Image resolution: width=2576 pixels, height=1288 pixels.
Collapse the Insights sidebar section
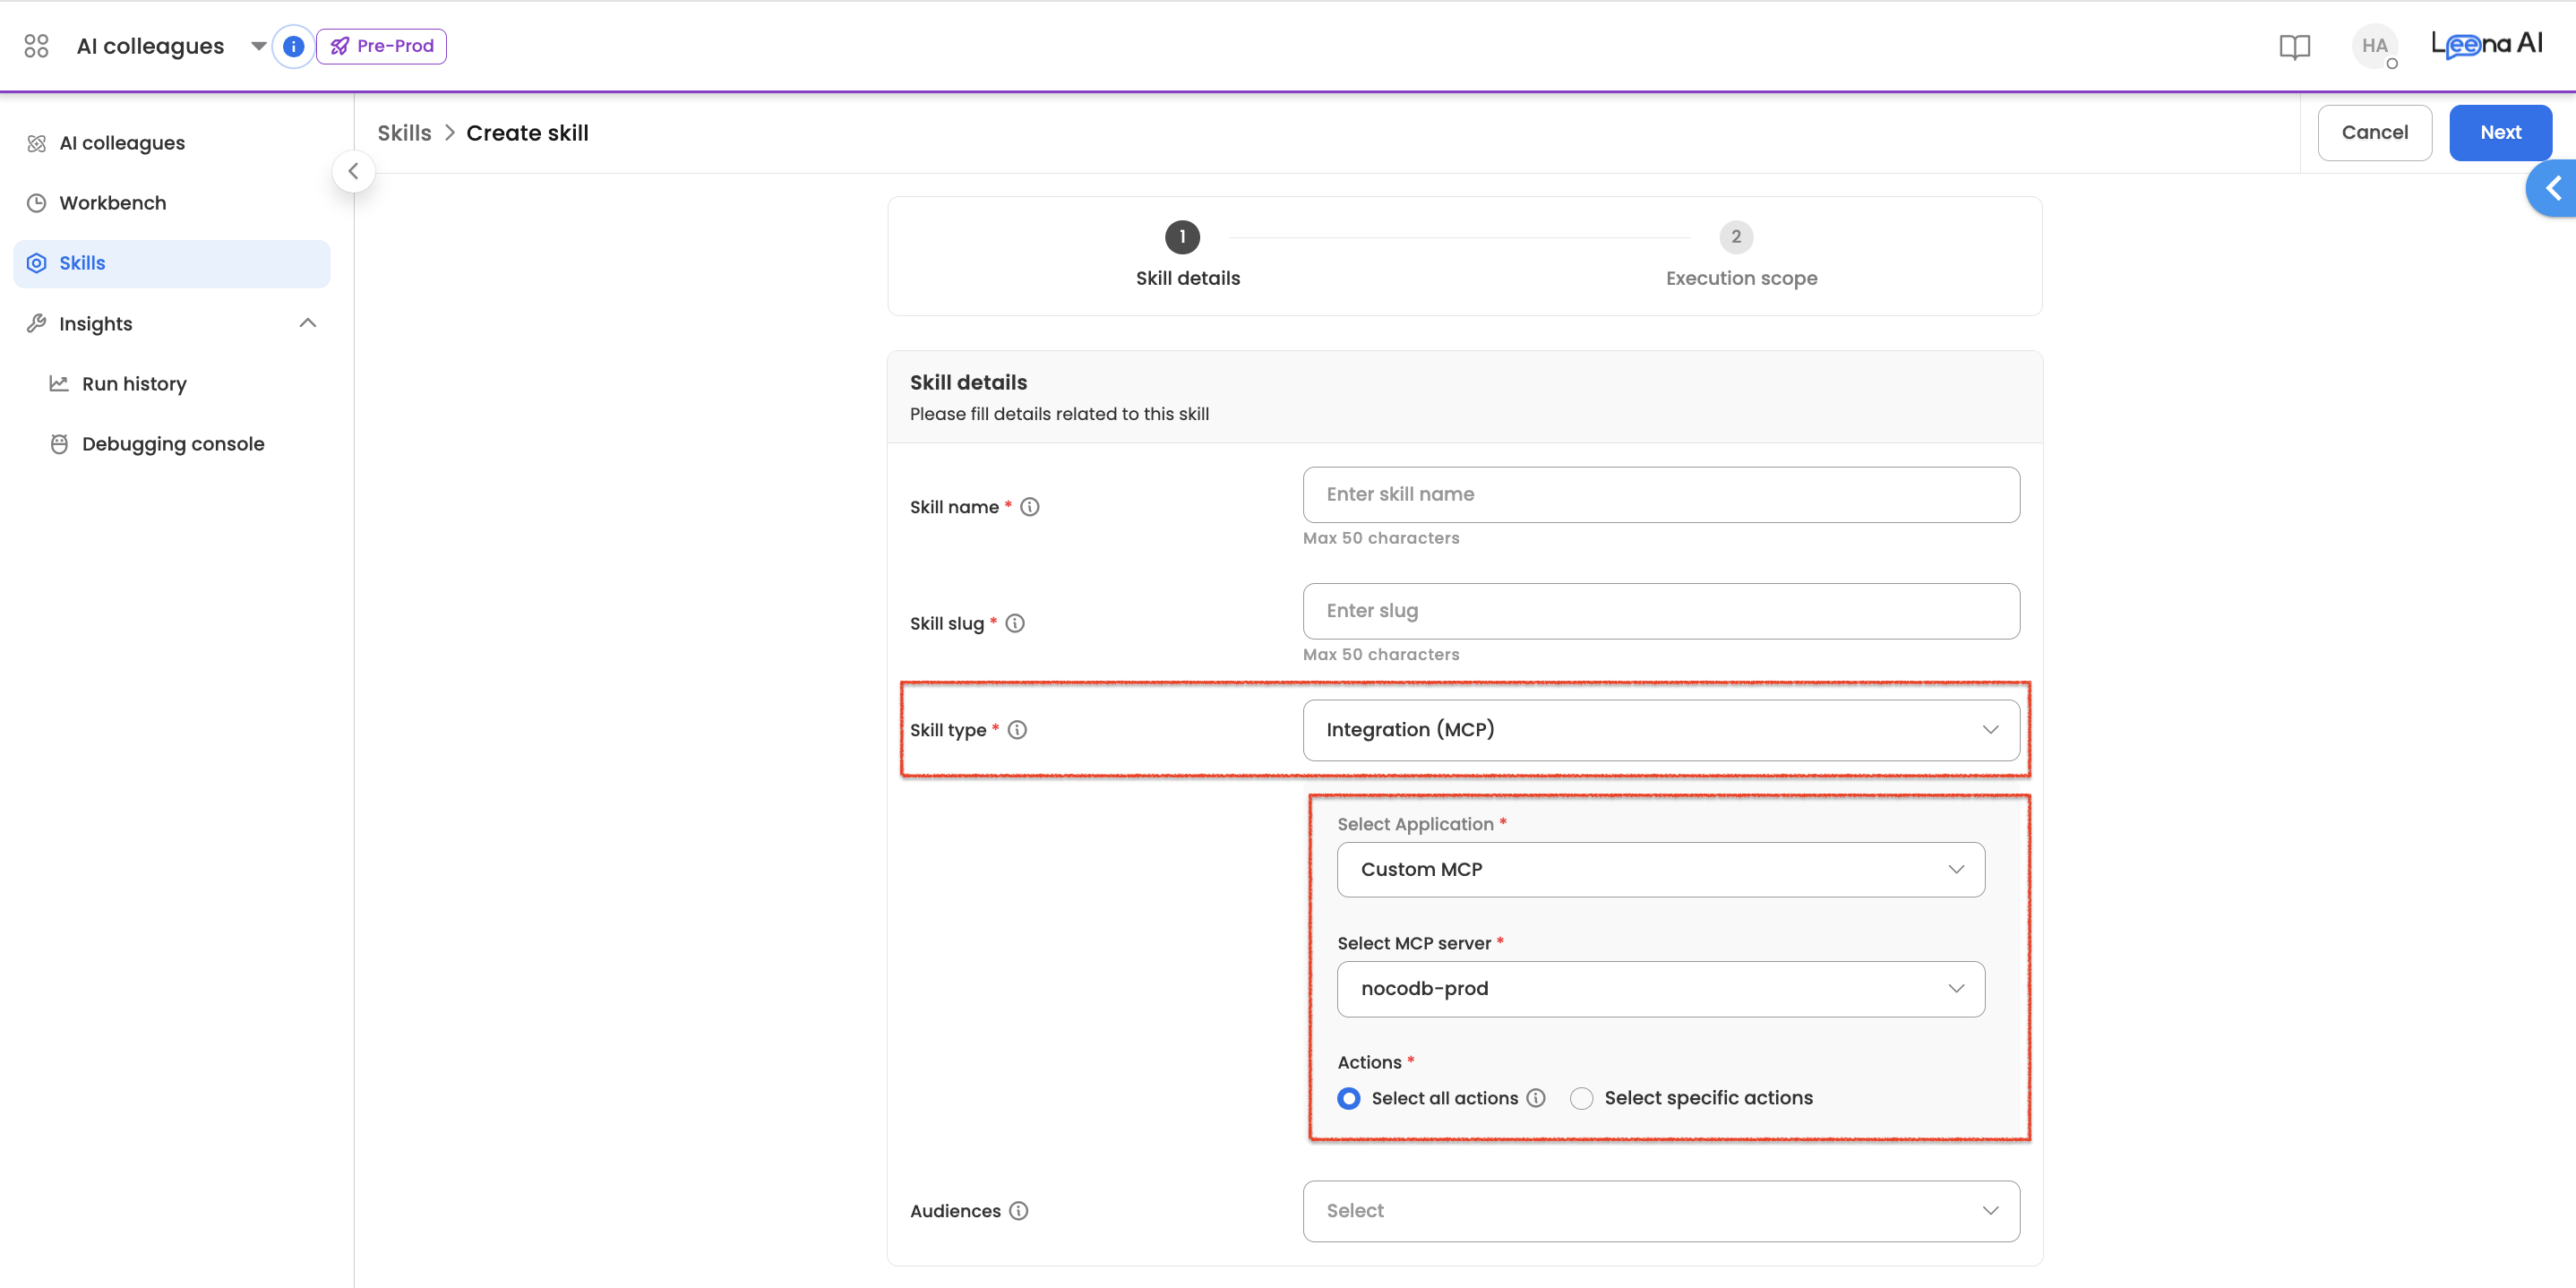[308, 323]
